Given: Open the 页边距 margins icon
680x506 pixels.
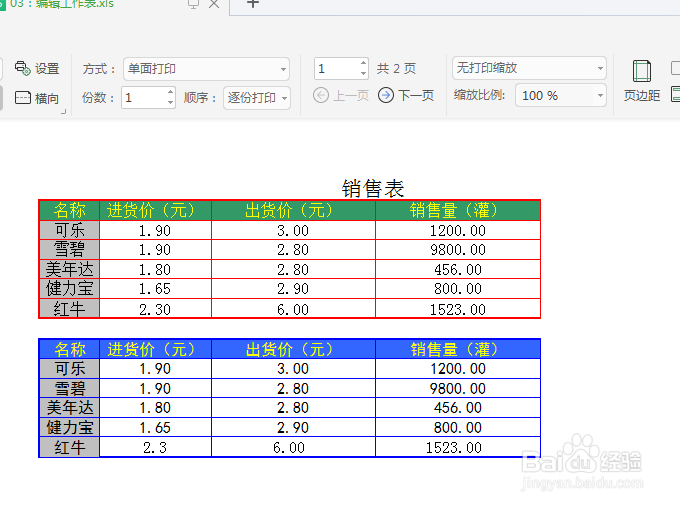Looking at the screenshot, I should pos(642,81).
